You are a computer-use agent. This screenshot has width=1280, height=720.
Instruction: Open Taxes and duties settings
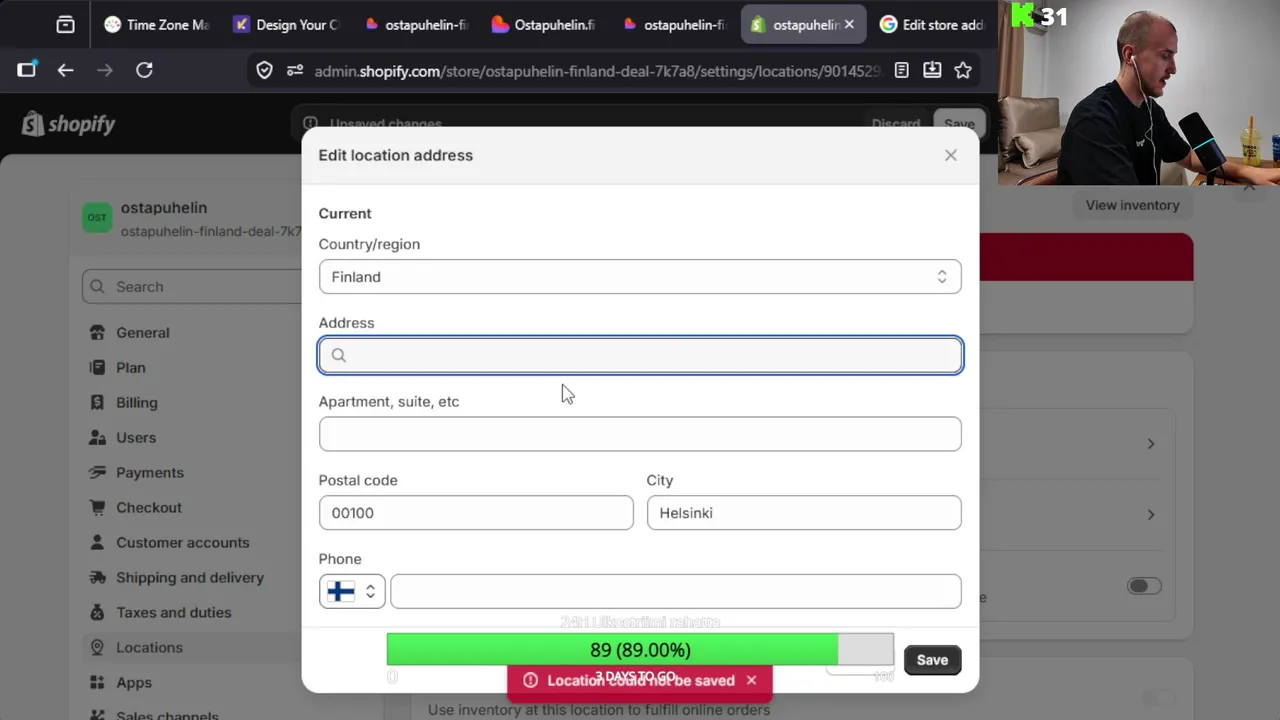(173, 612)
